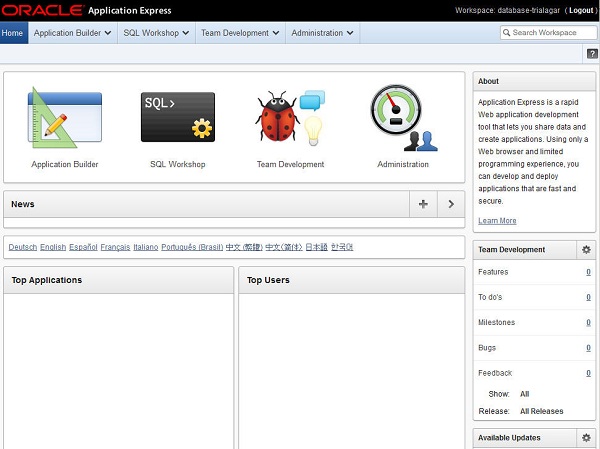Switch language to Français
600x449 pixels.
(115, 247)
